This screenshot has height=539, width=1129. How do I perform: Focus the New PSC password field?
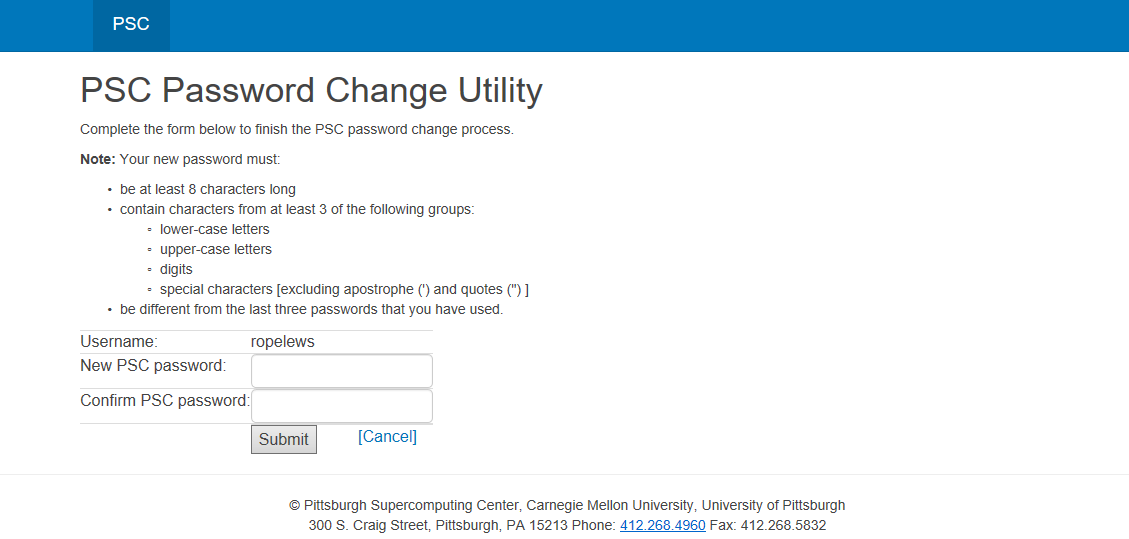pyautogui.click(x=341, y=371)
